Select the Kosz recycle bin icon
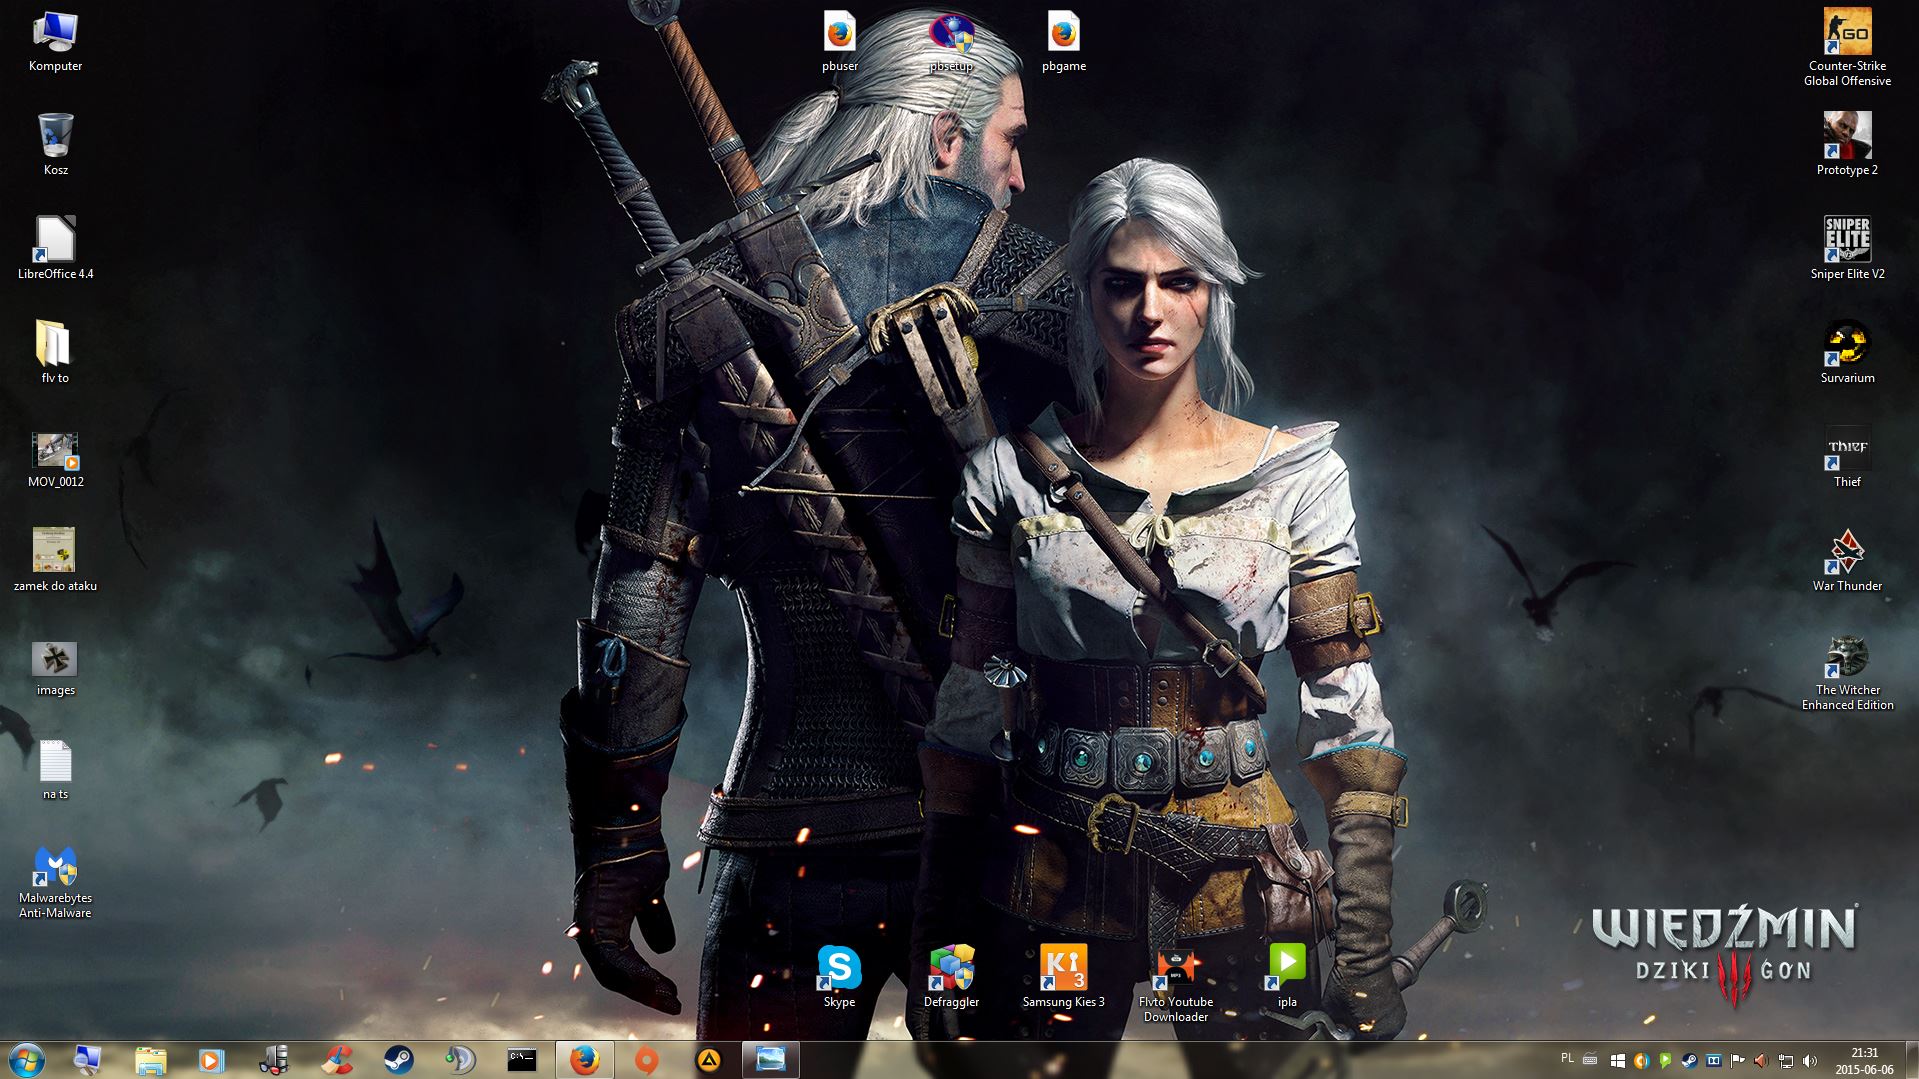Screen dimensions: 1919x1079 [55, 145]
